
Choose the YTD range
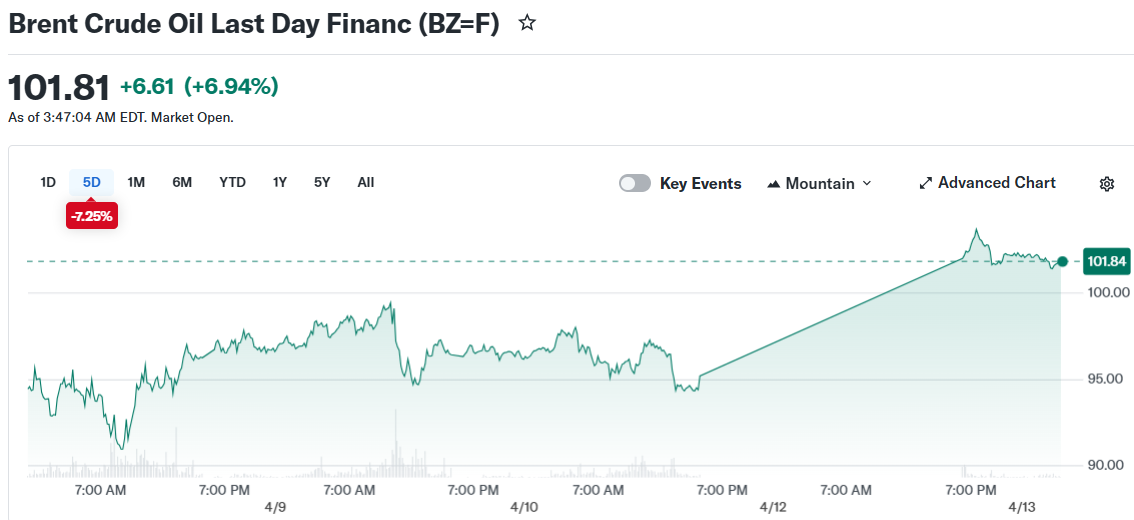[232, 182]
